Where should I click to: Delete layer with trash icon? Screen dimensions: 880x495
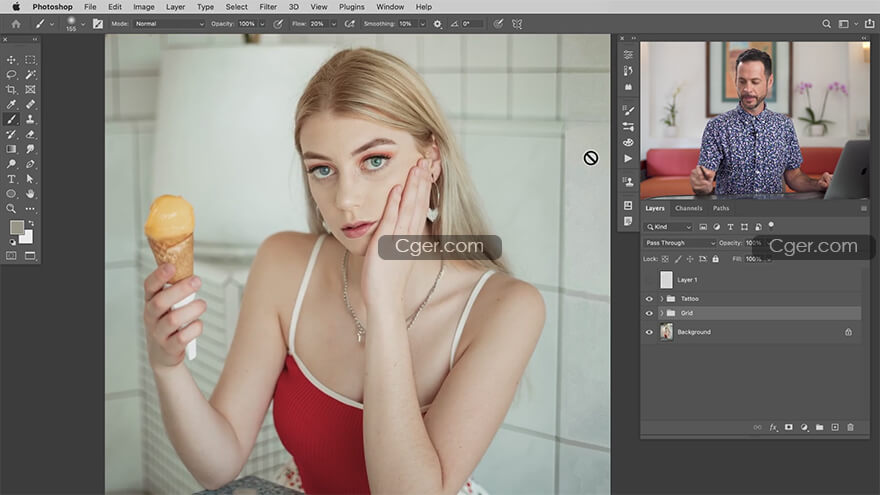850,427
